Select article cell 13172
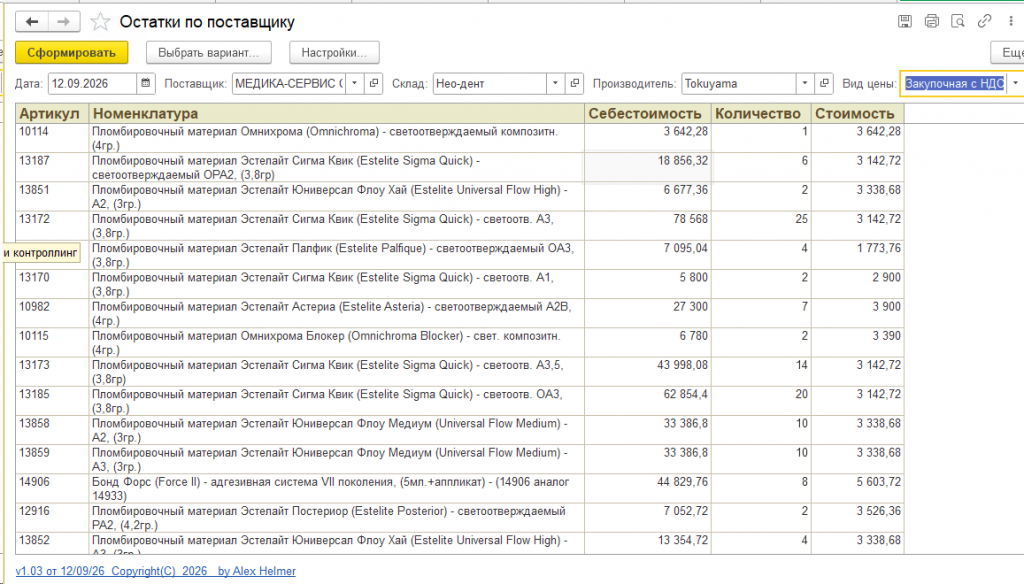1024x584 pixels. tap(52, 226)
